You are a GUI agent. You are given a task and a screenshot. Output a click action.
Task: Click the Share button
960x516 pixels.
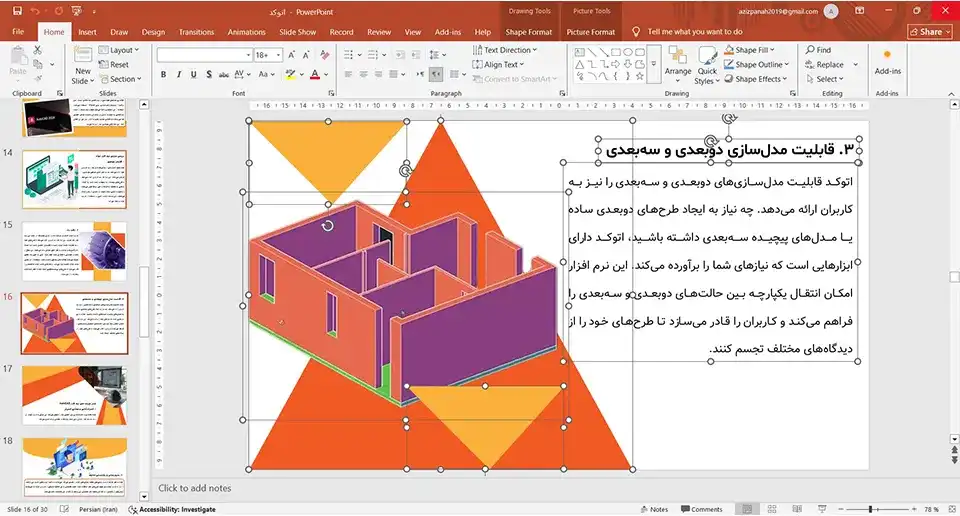(929, 32)
